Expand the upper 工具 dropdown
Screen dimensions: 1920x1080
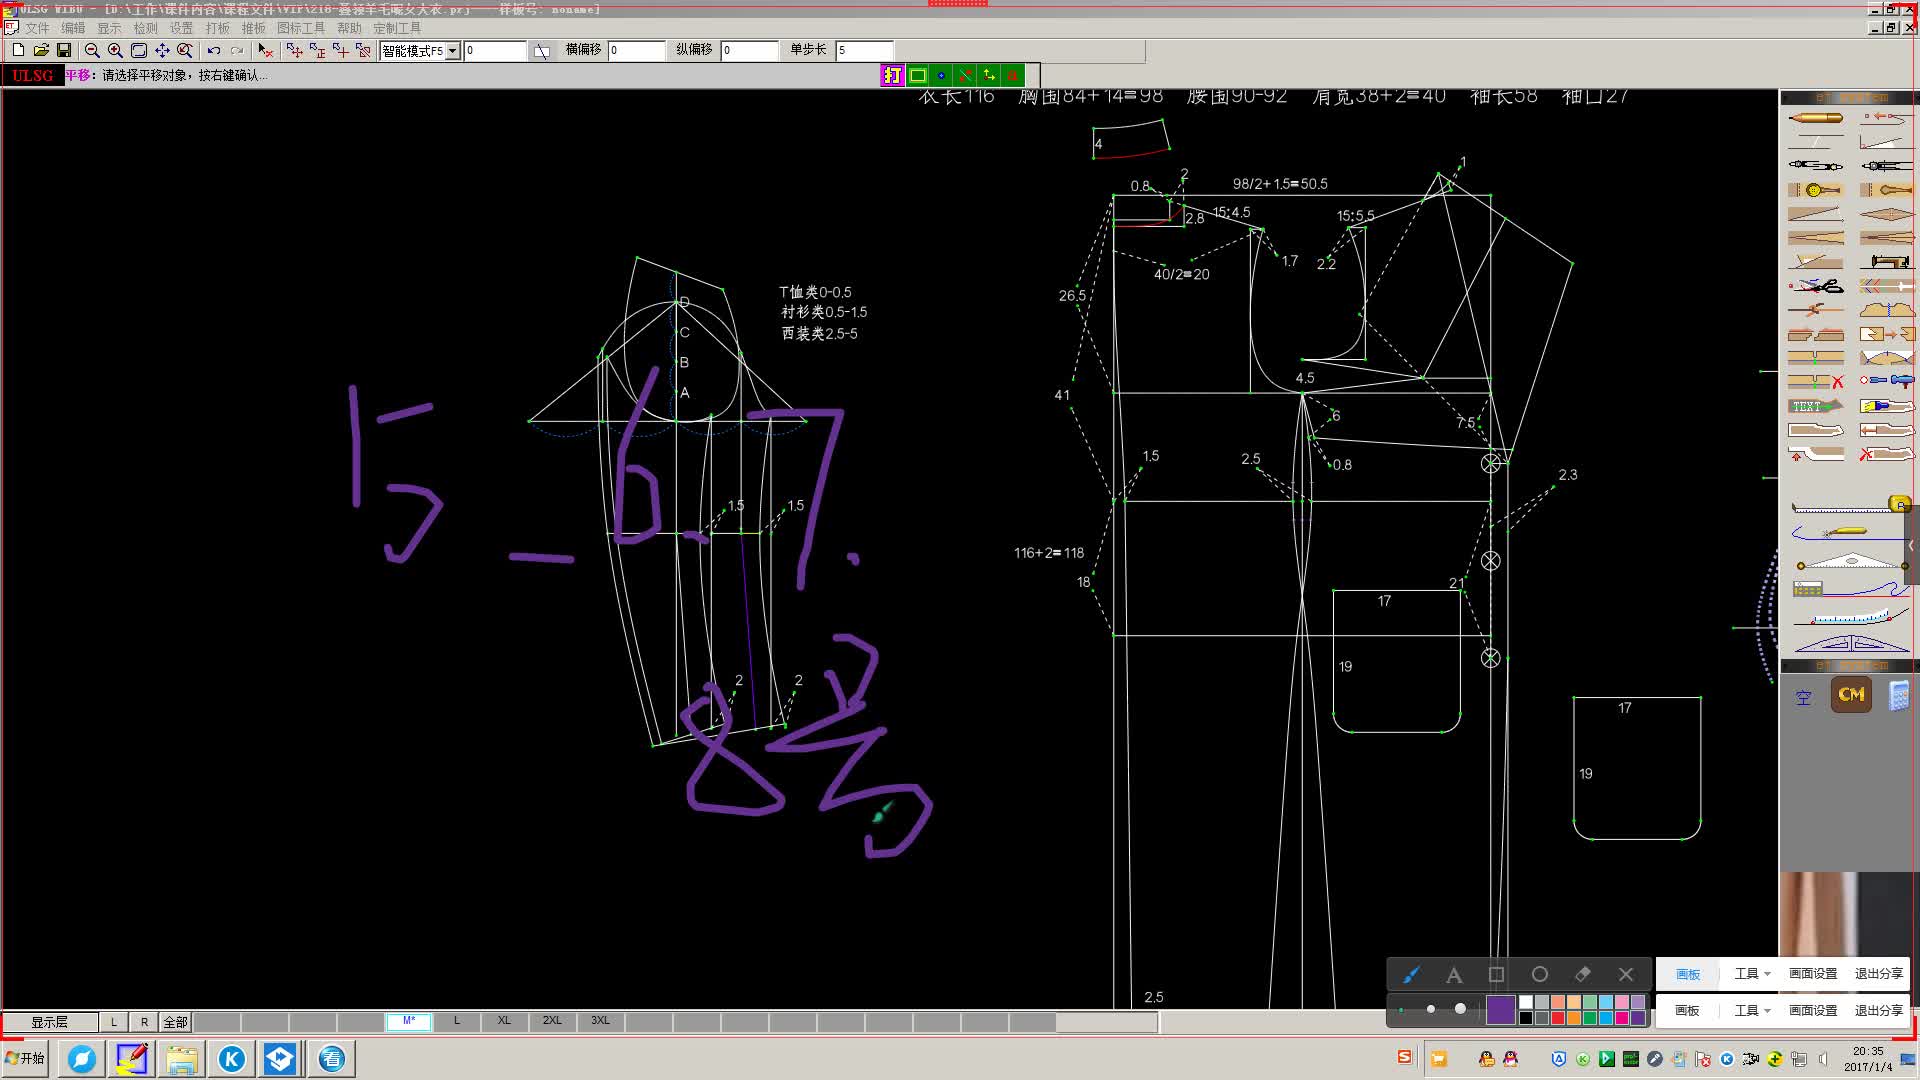pos(1752,973)
